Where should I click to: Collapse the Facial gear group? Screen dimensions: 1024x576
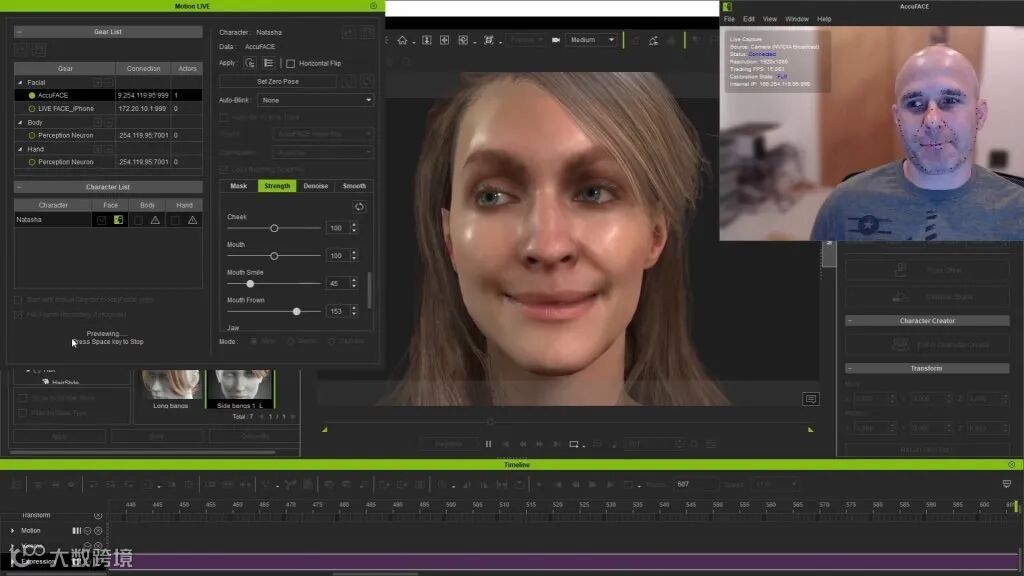(x=19, y=82)
